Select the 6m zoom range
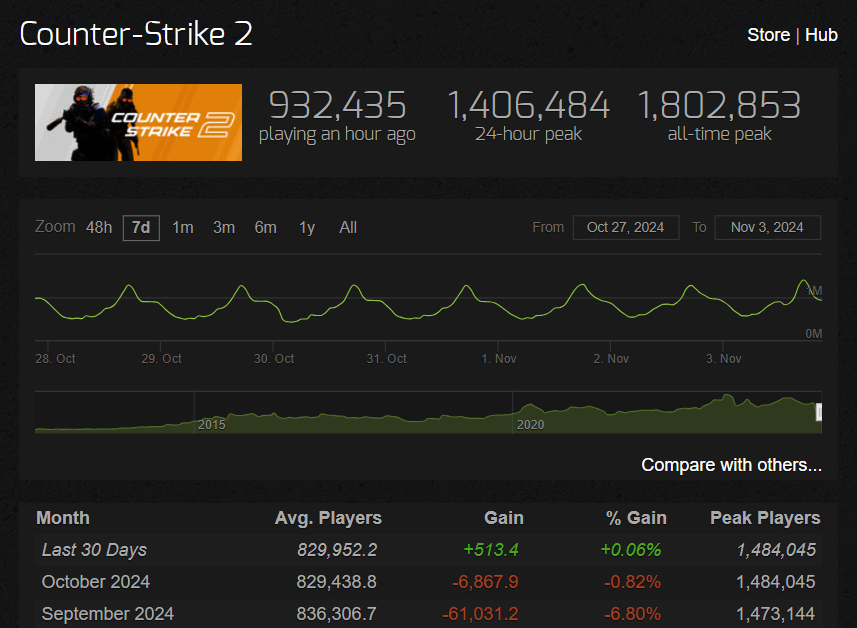The image size is (857, 628). 266,227
